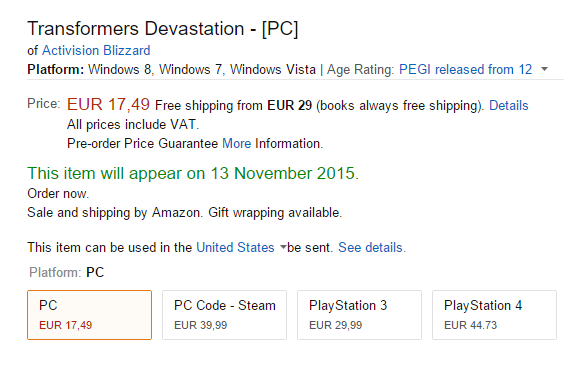Choose the PlayStation 3 platform option
Viewport: 564px width, 376px height.
[x=359, y=315]
